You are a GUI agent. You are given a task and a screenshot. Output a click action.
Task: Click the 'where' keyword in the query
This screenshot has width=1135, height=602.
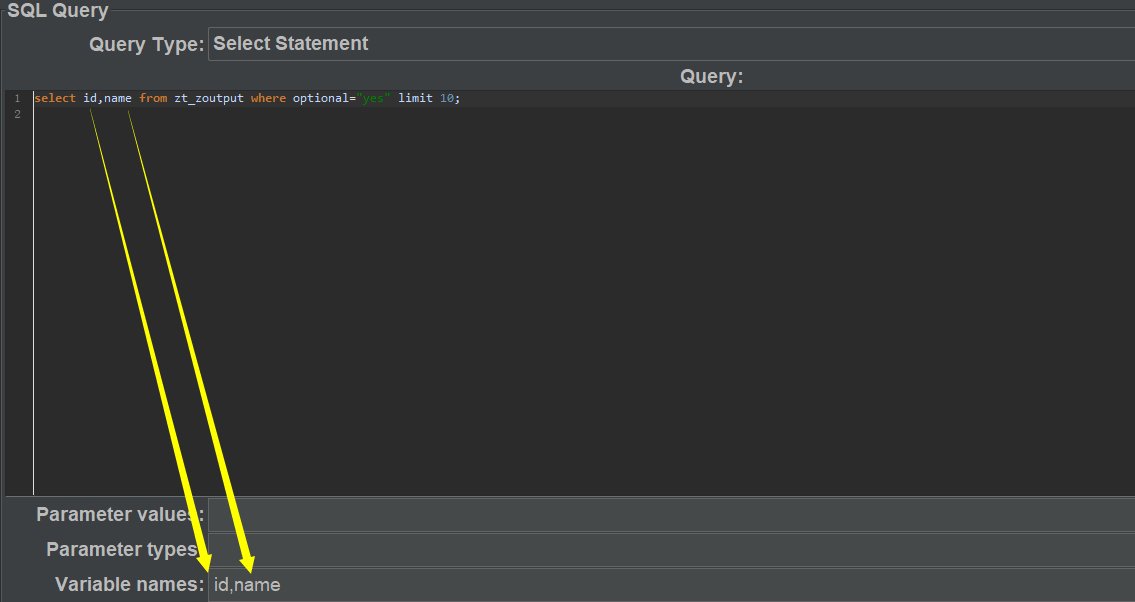268,98
